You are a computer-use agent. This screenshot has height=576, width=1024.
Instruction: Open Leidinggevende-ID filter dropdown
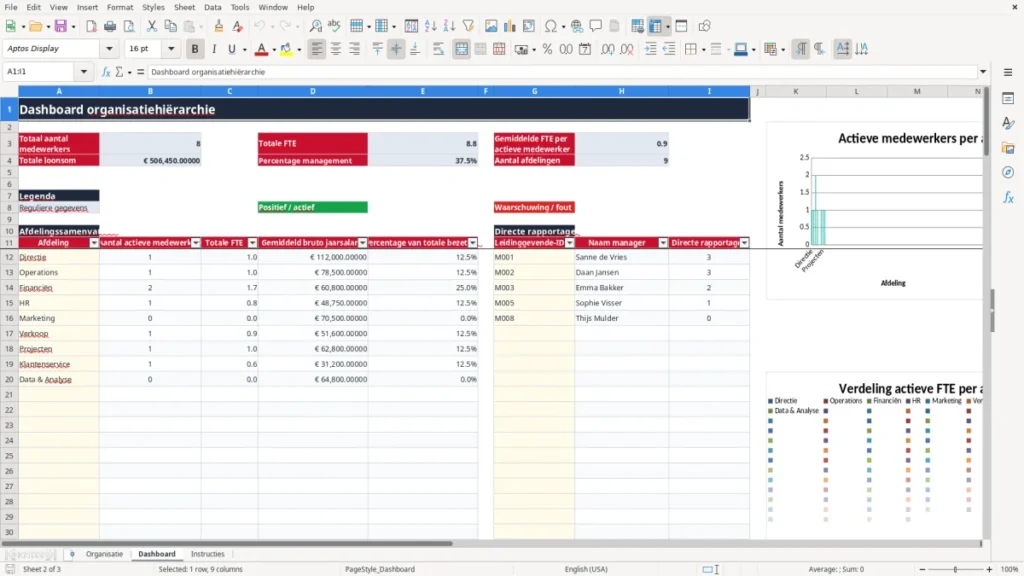pos(569,243)
